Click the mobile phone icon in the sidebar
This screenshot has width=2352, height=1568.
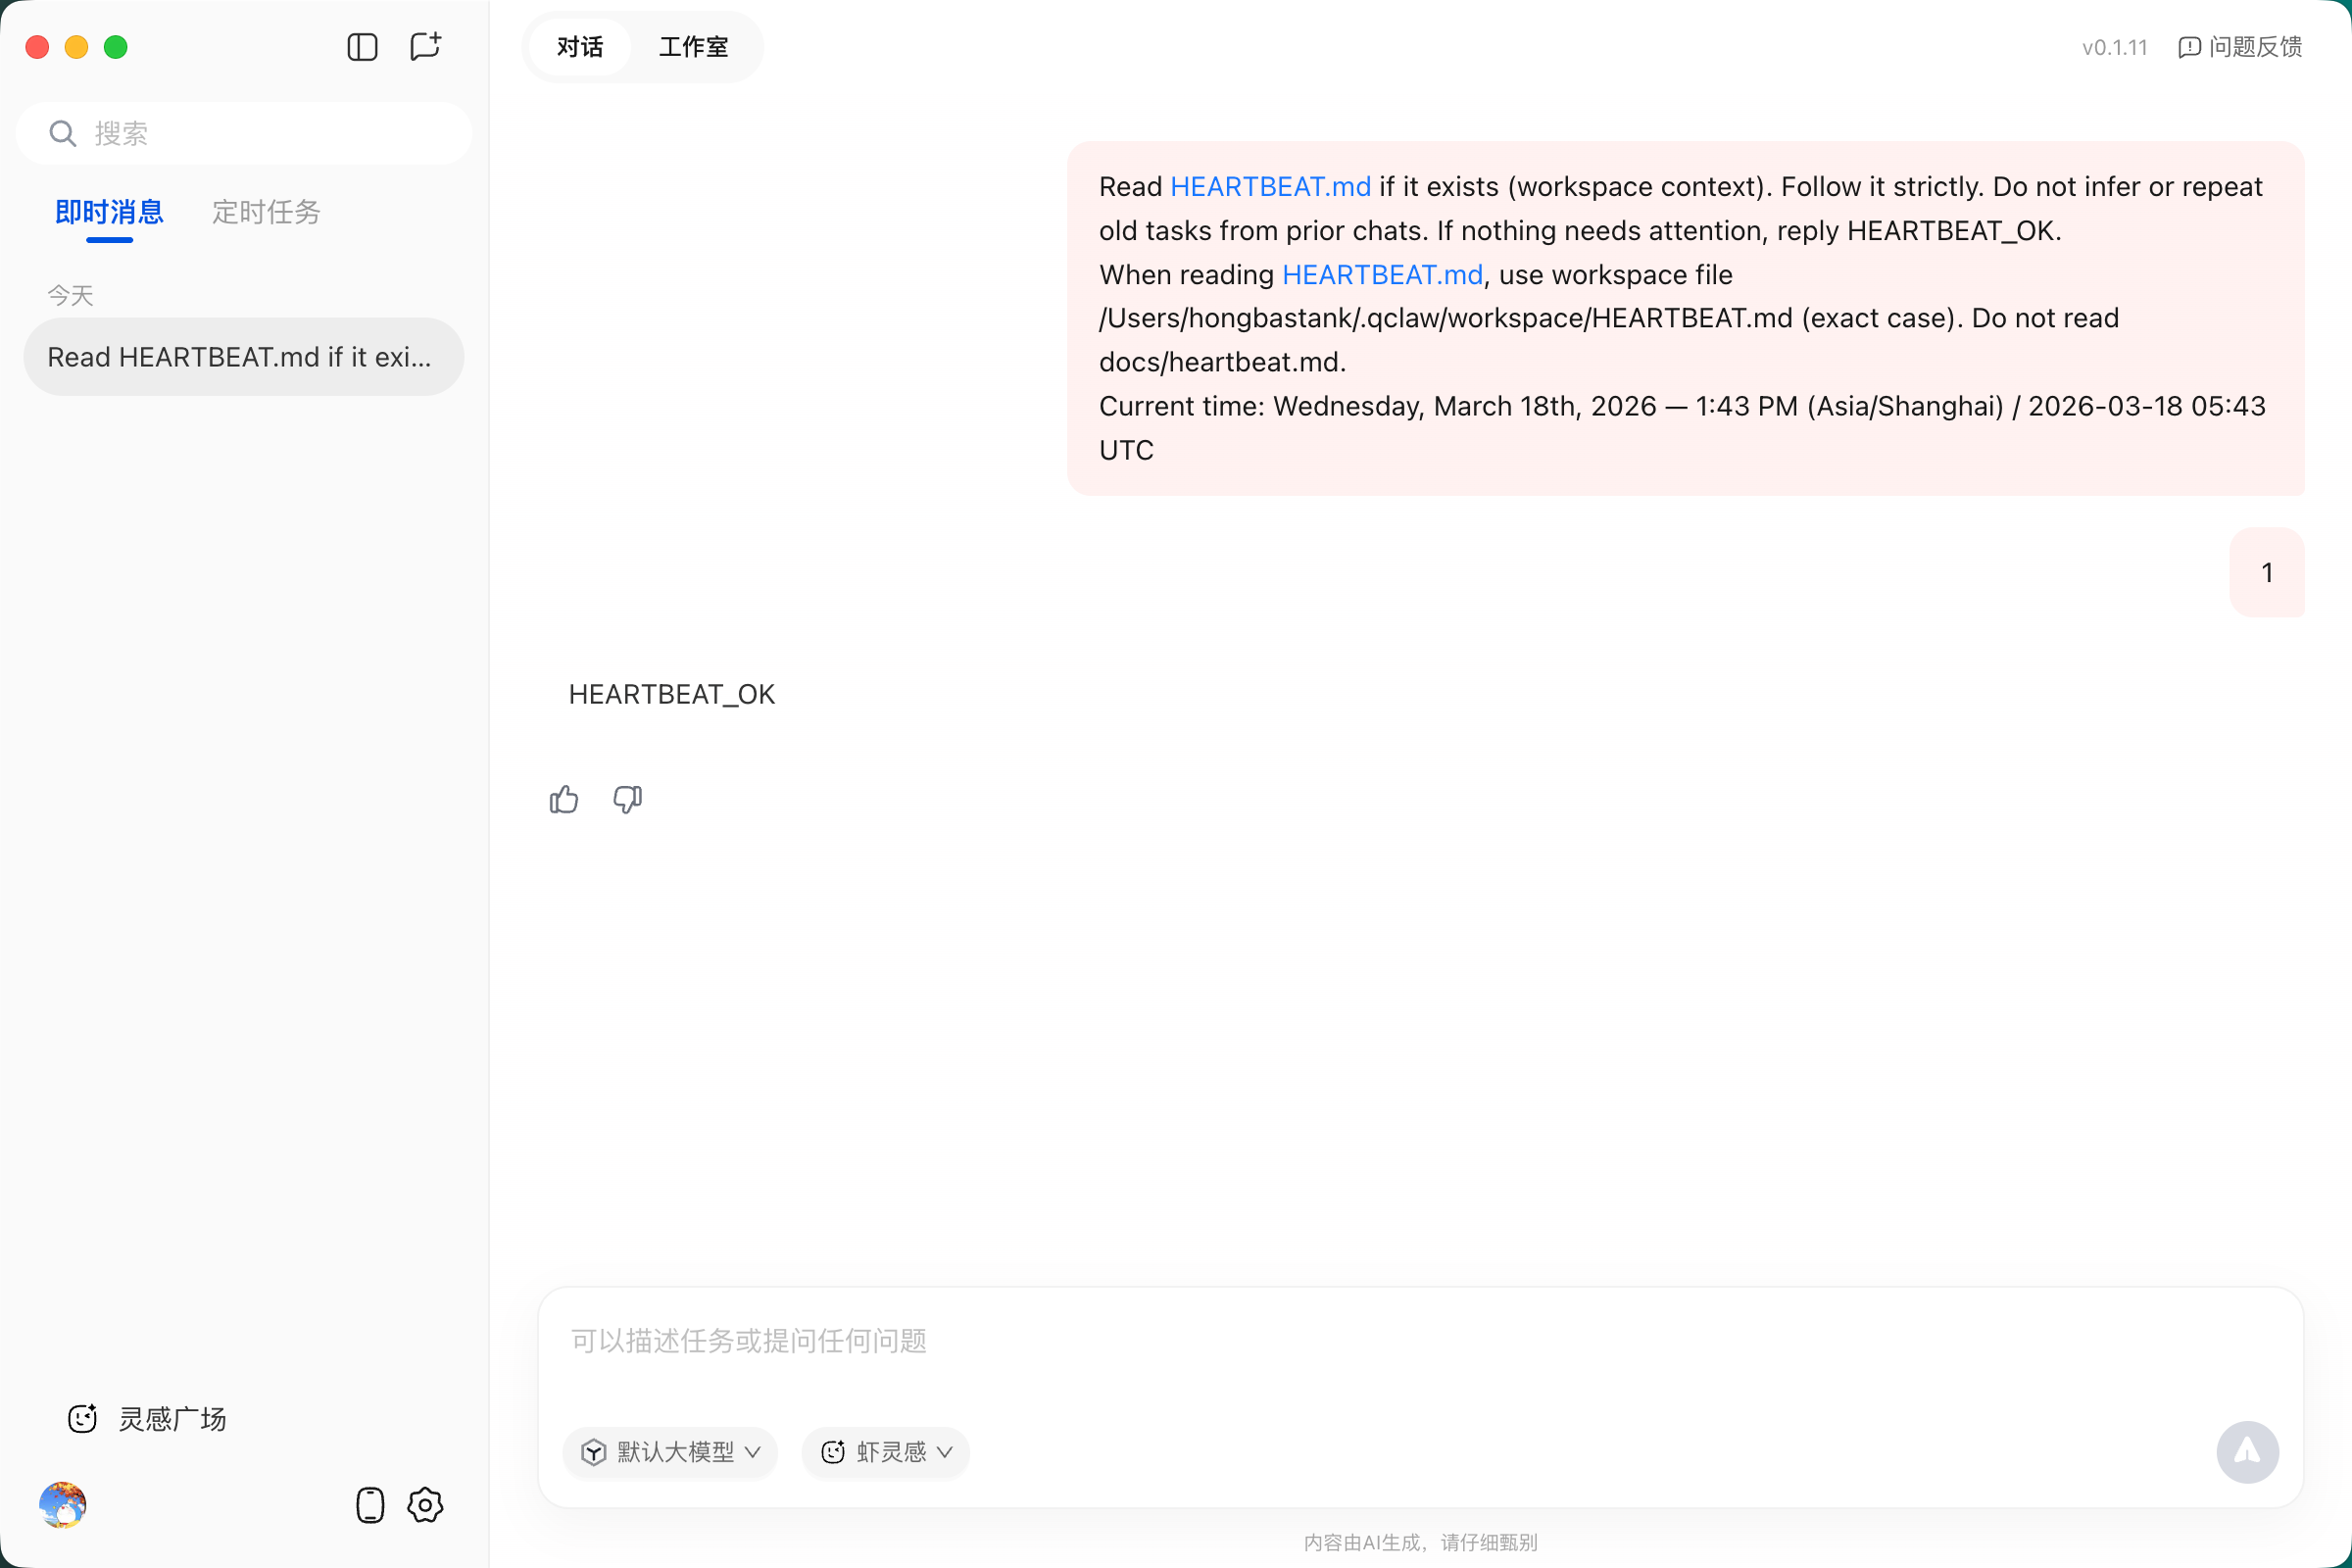pos(370,1505)
